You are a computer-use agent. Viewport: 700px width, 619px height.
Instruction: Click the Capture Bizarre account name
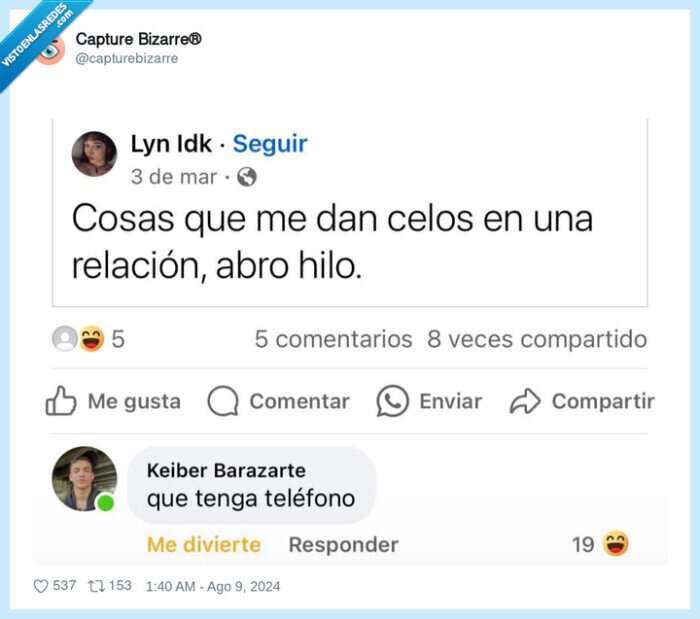point(138,39)
